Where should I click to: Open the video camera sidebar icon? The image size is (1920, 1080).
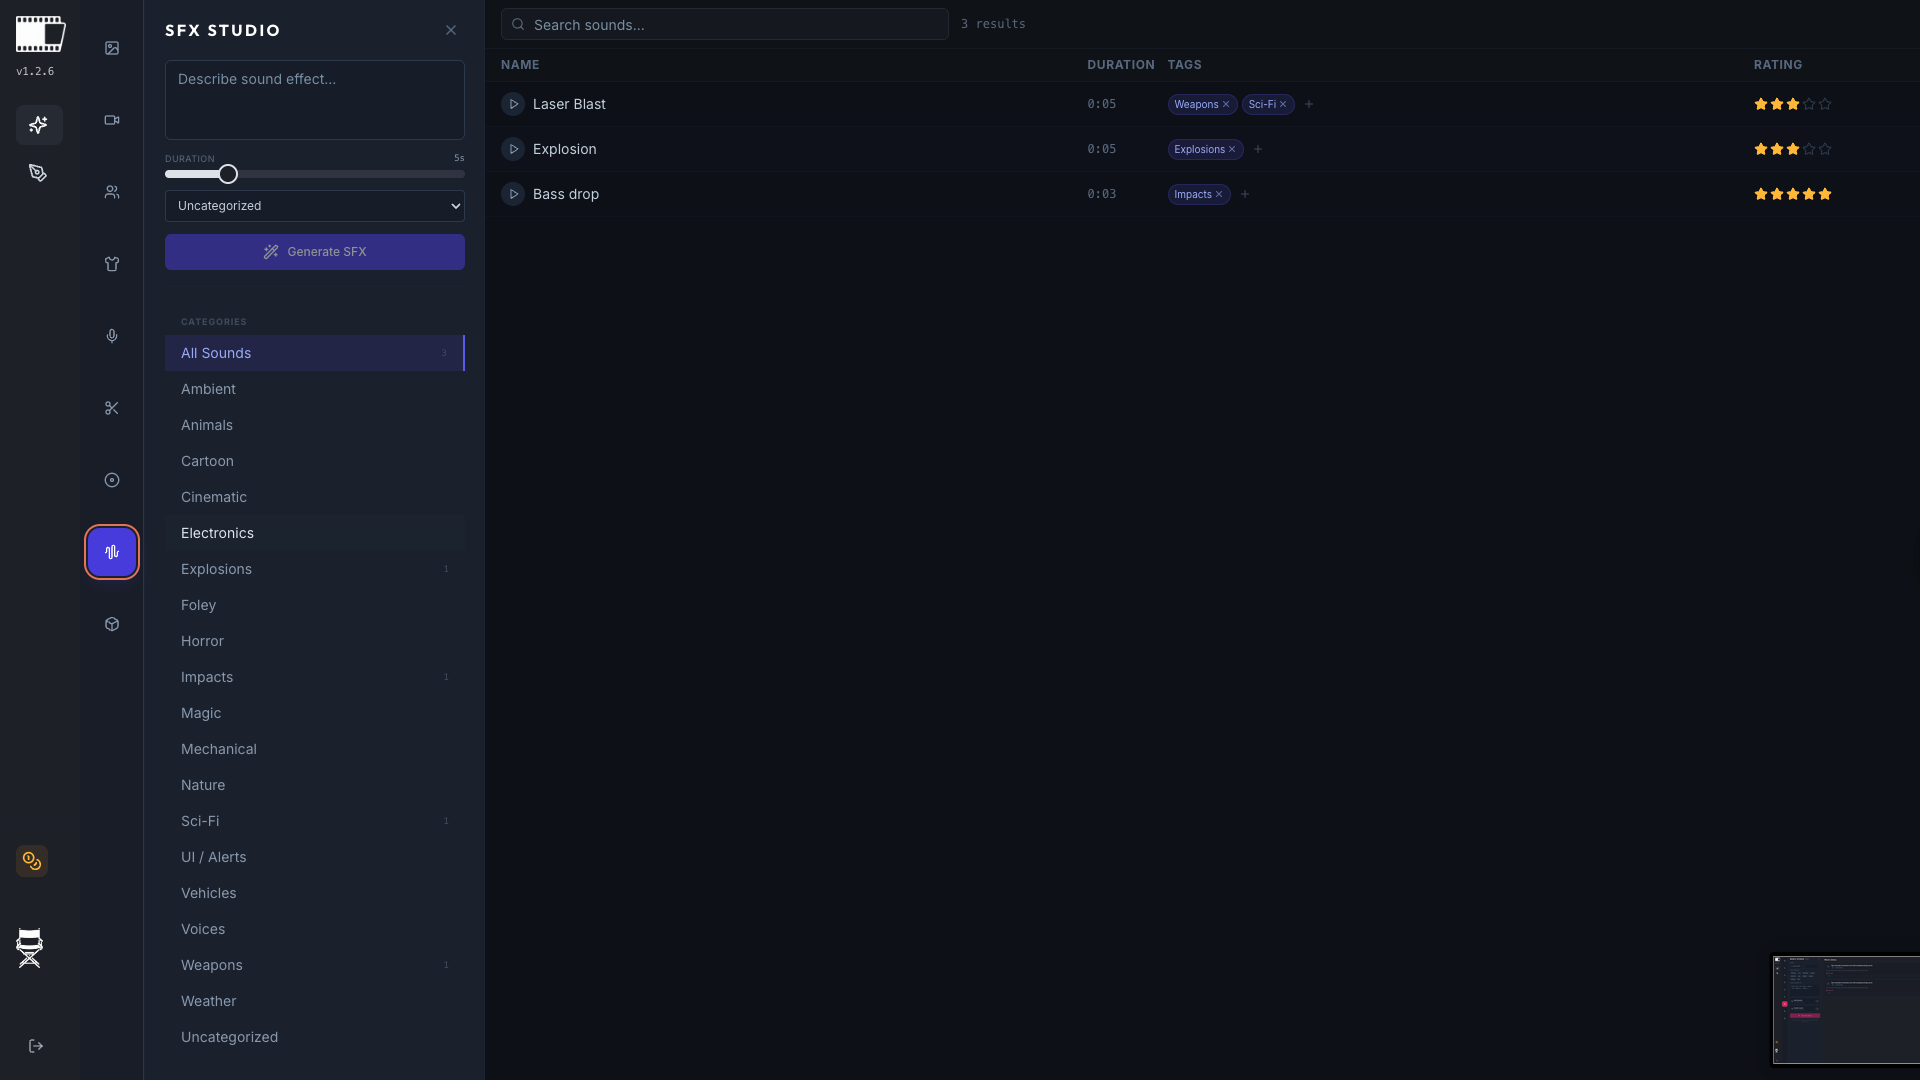click(x=112, y=120)
